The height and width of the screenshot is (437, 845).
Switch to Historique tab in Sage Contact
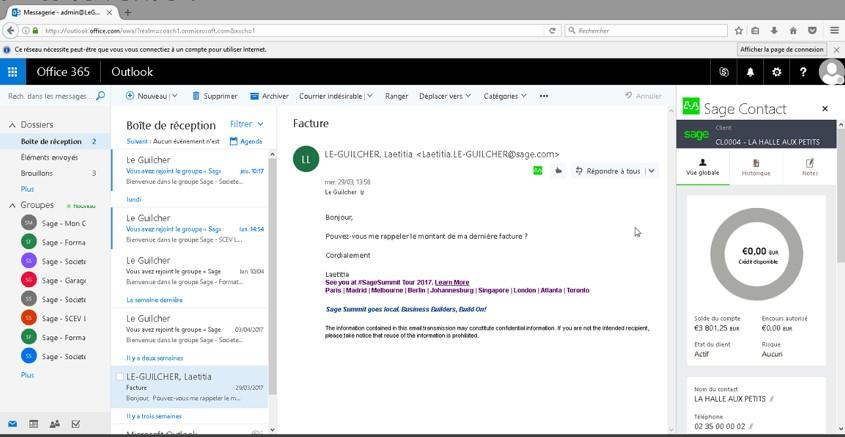pyautogui.click(x=756, y=168)
